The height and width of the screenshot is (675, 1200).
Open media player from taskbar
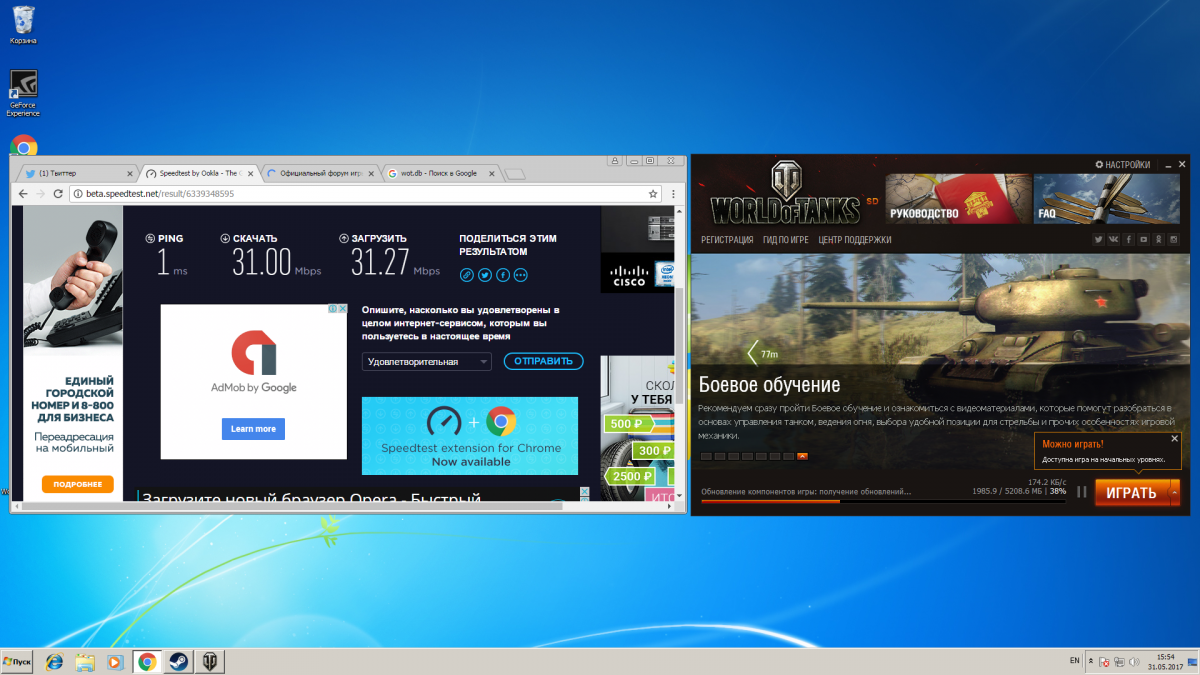(116, 661)
